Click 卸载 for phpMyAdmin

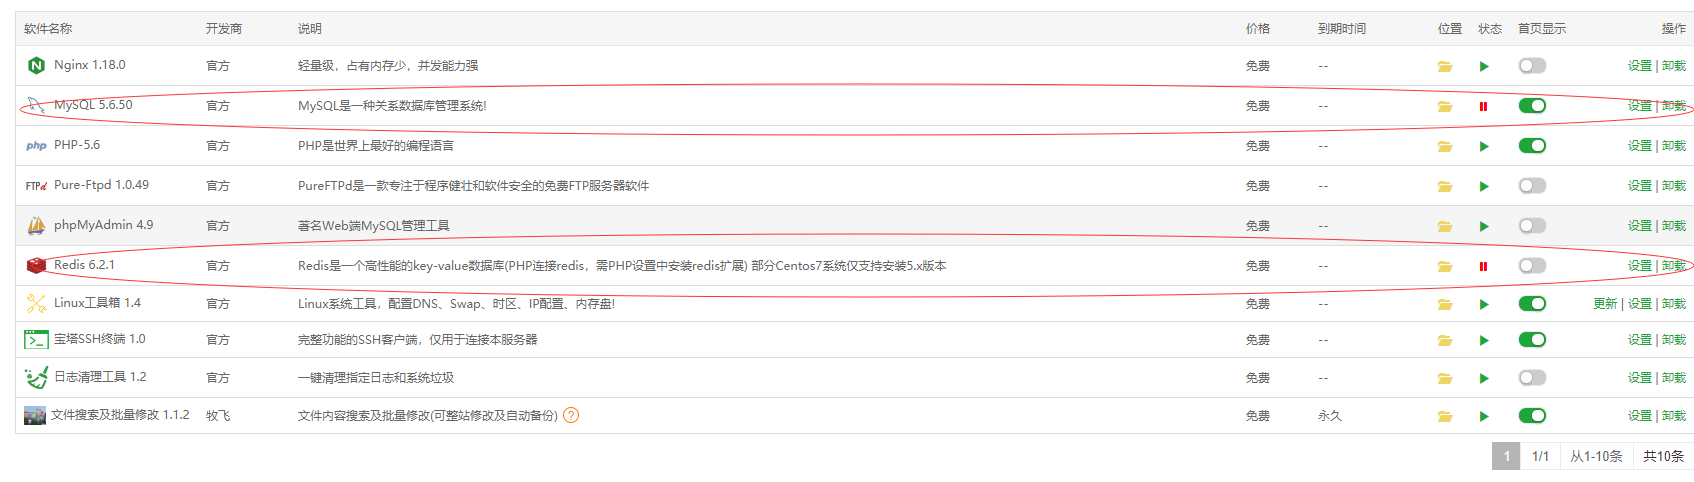pos(1674,226)
